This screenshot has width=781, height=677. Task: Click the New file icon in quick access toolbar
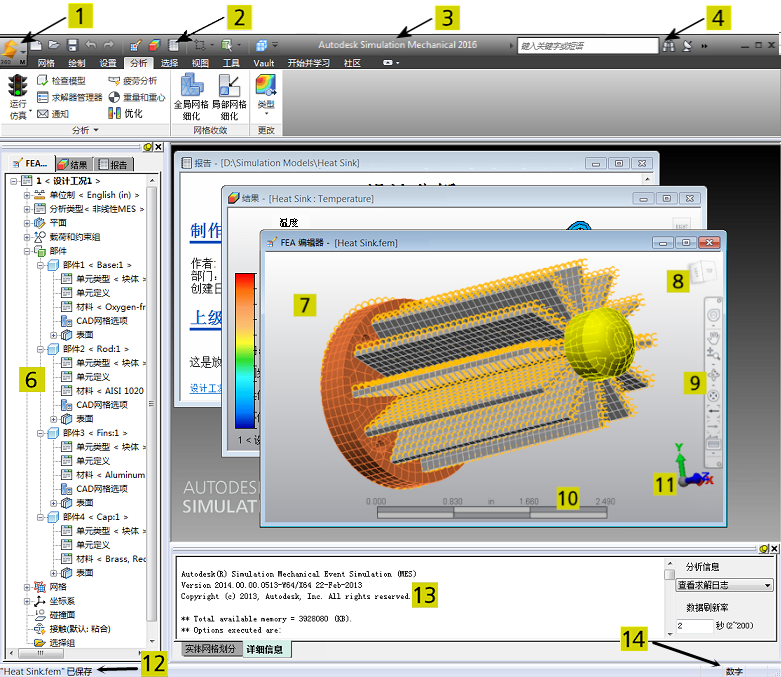(36, 45)
